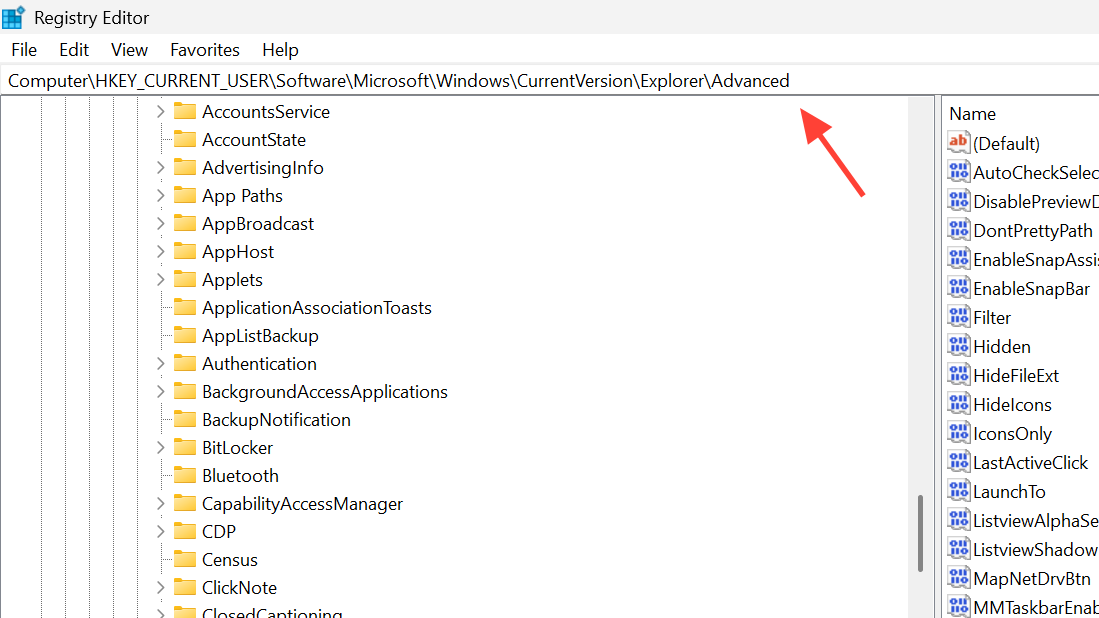This screenshot has width=1099, height=618.
Task: Select the HideFileExt binary value icon
Action: coord(959,375)
